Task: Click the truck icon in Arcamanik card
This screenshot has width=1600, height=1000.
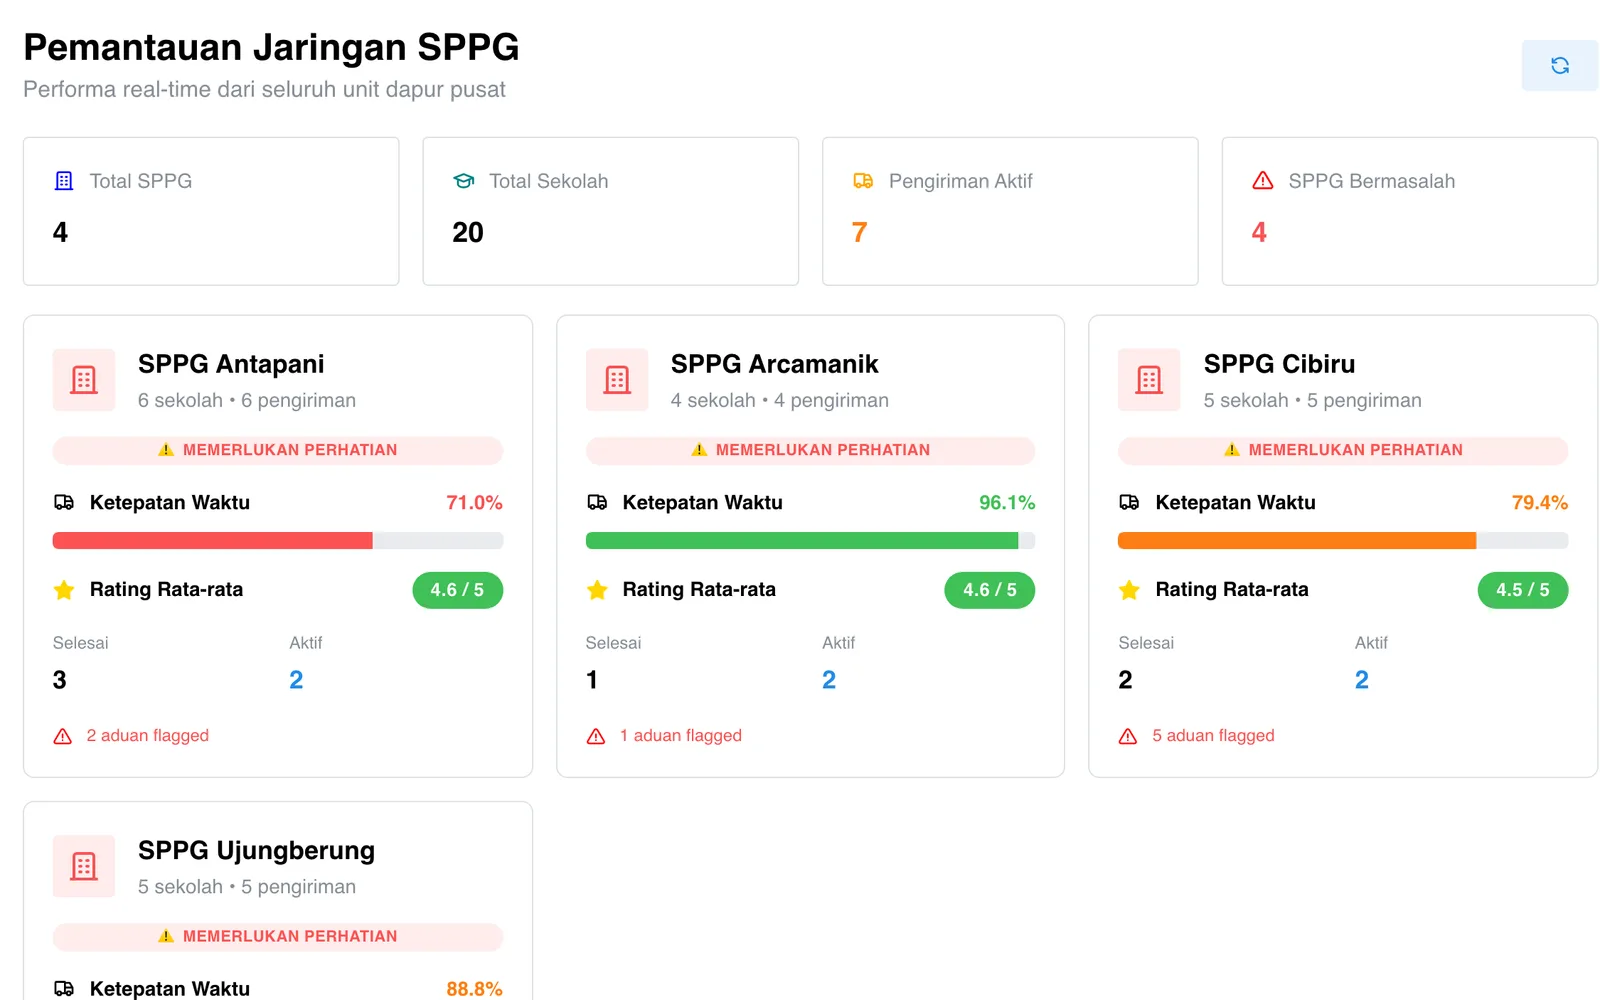Action: point(597,502)
